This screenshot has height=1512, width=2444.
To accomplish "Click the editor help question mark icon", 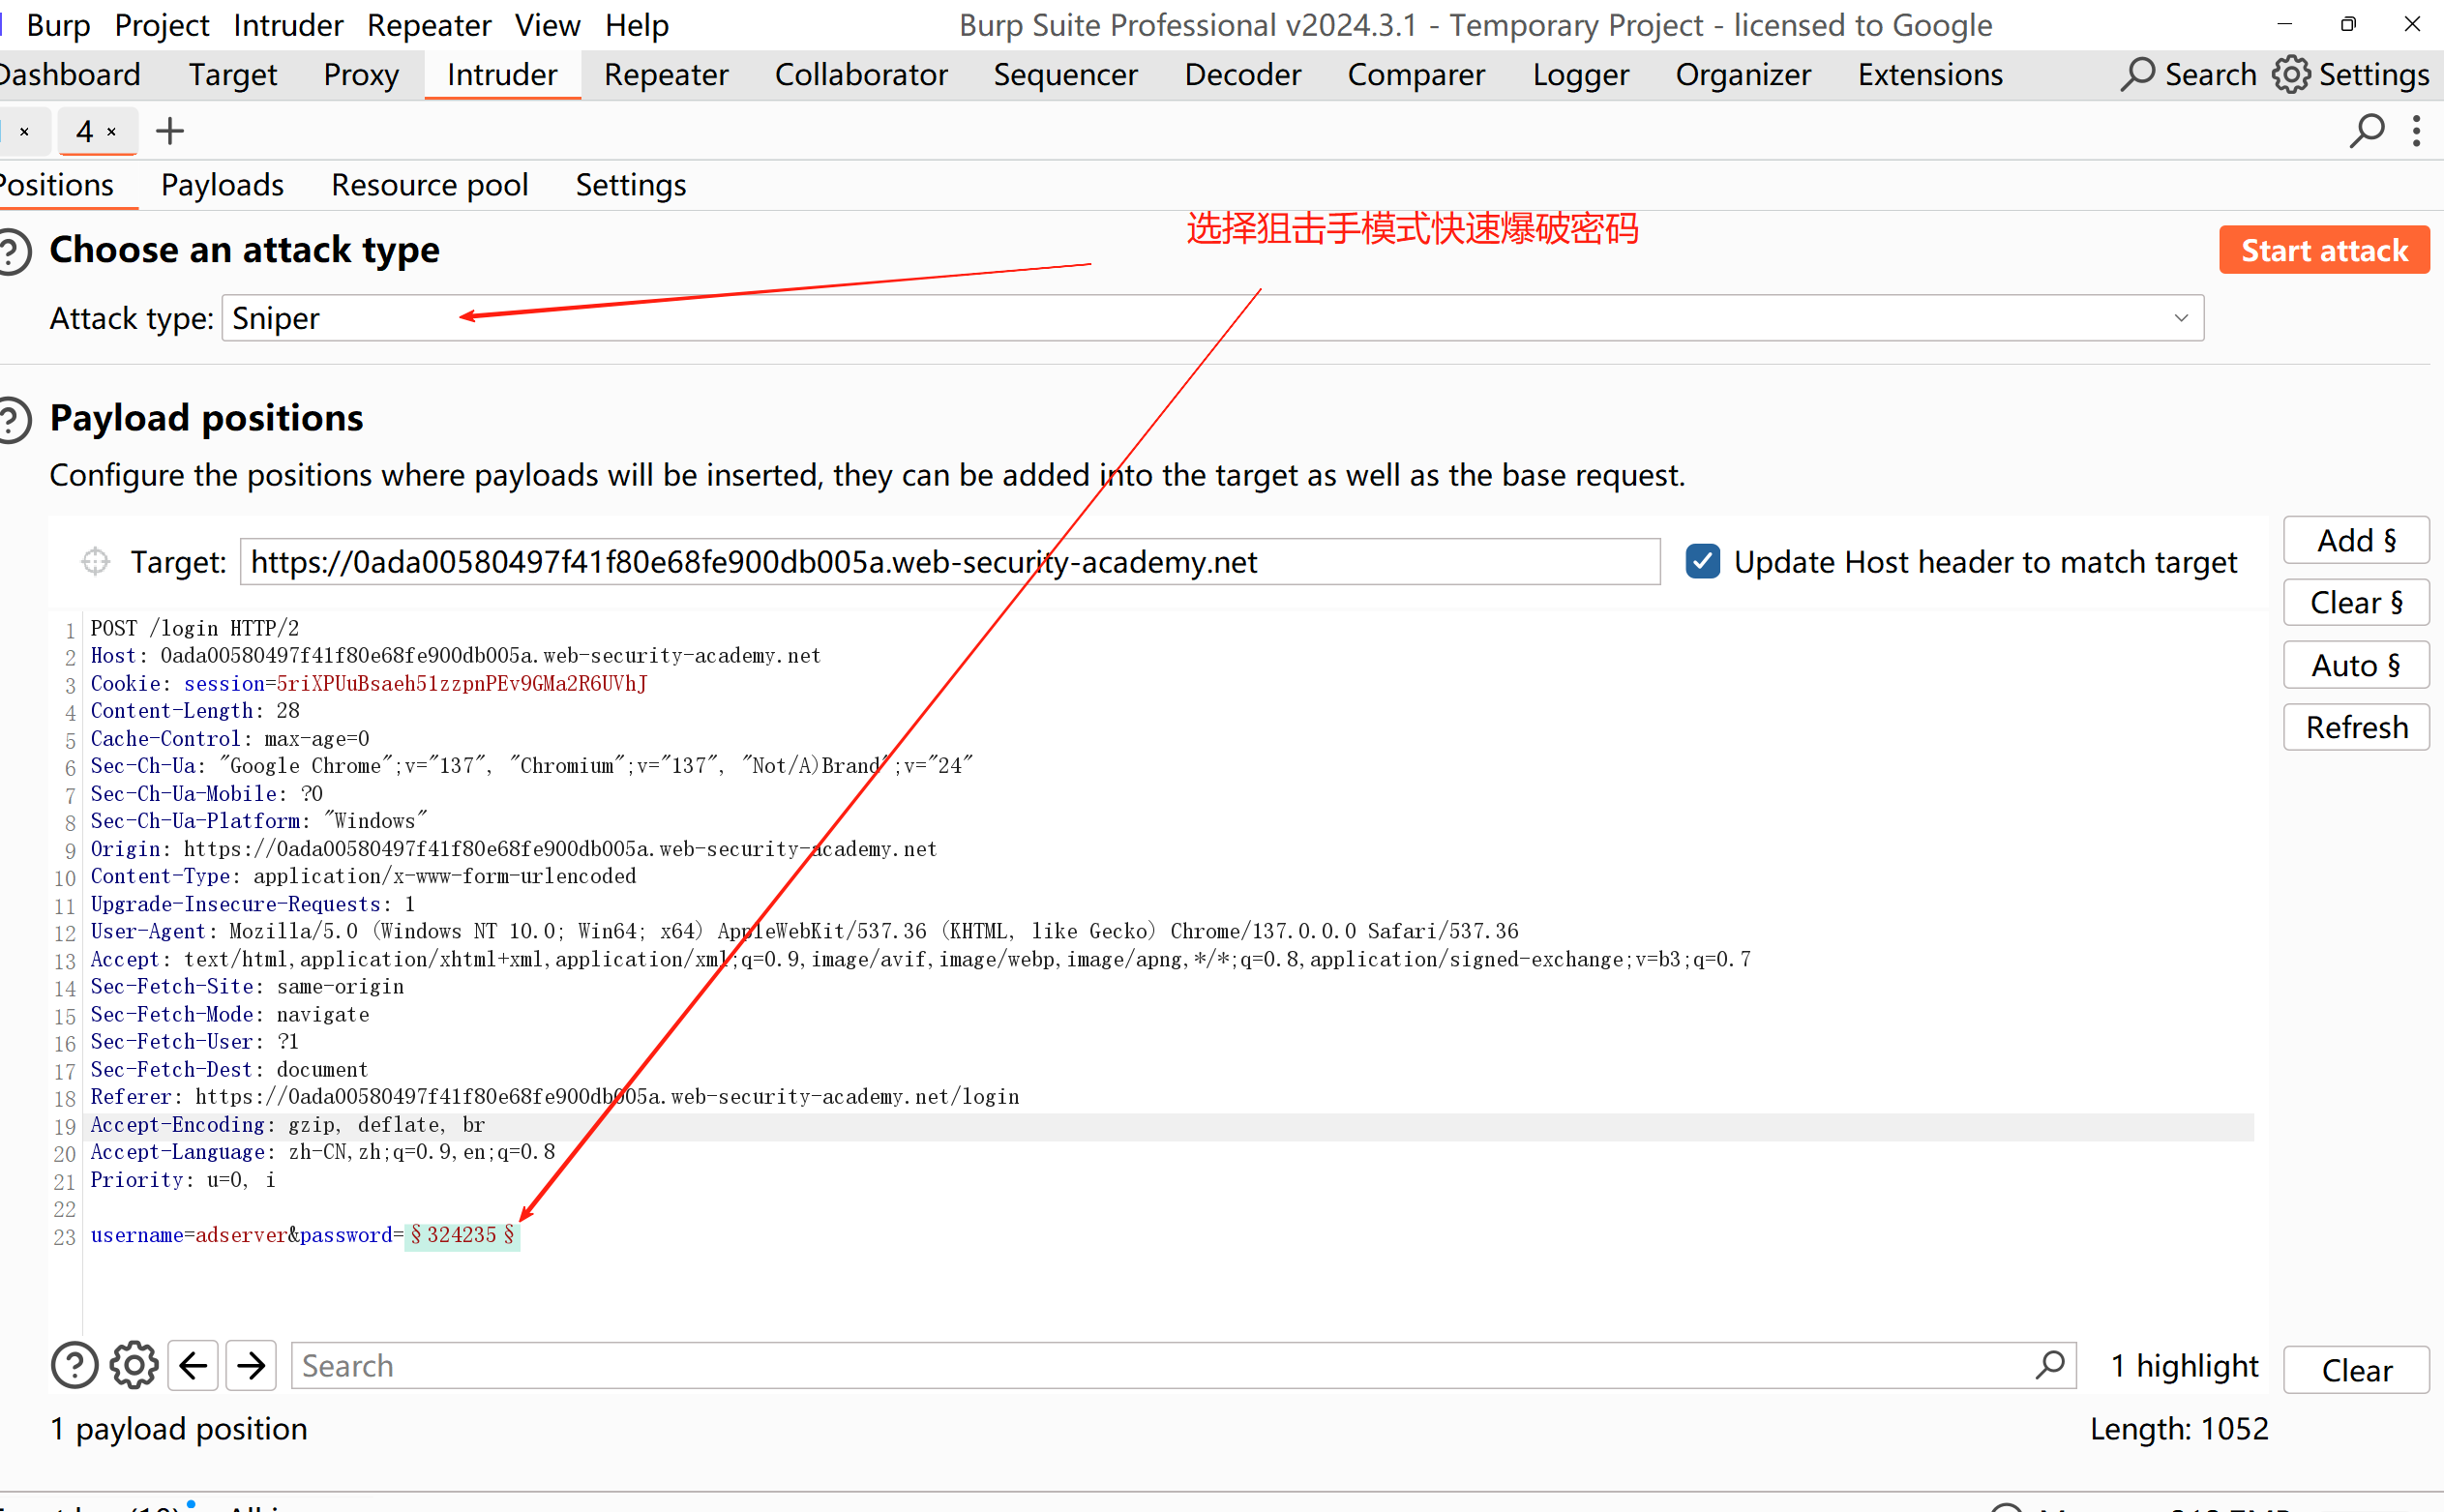I will click(74, 1365).
